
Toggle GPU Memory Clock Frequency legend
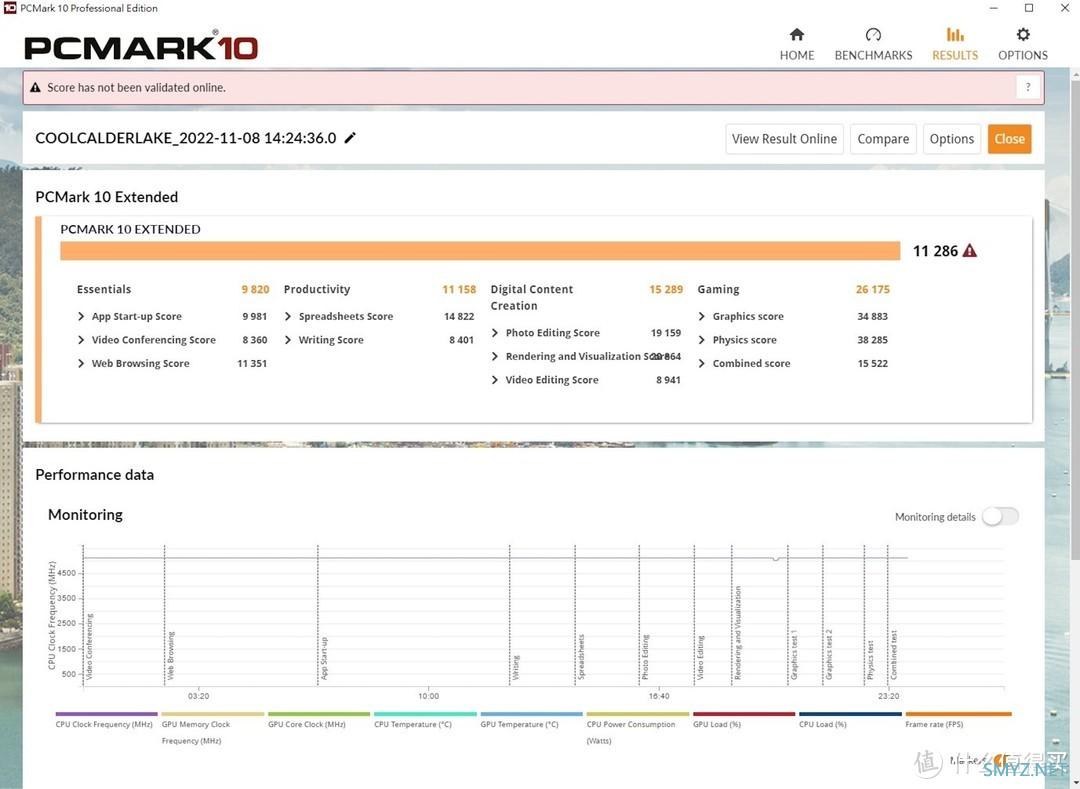point(213,714)
